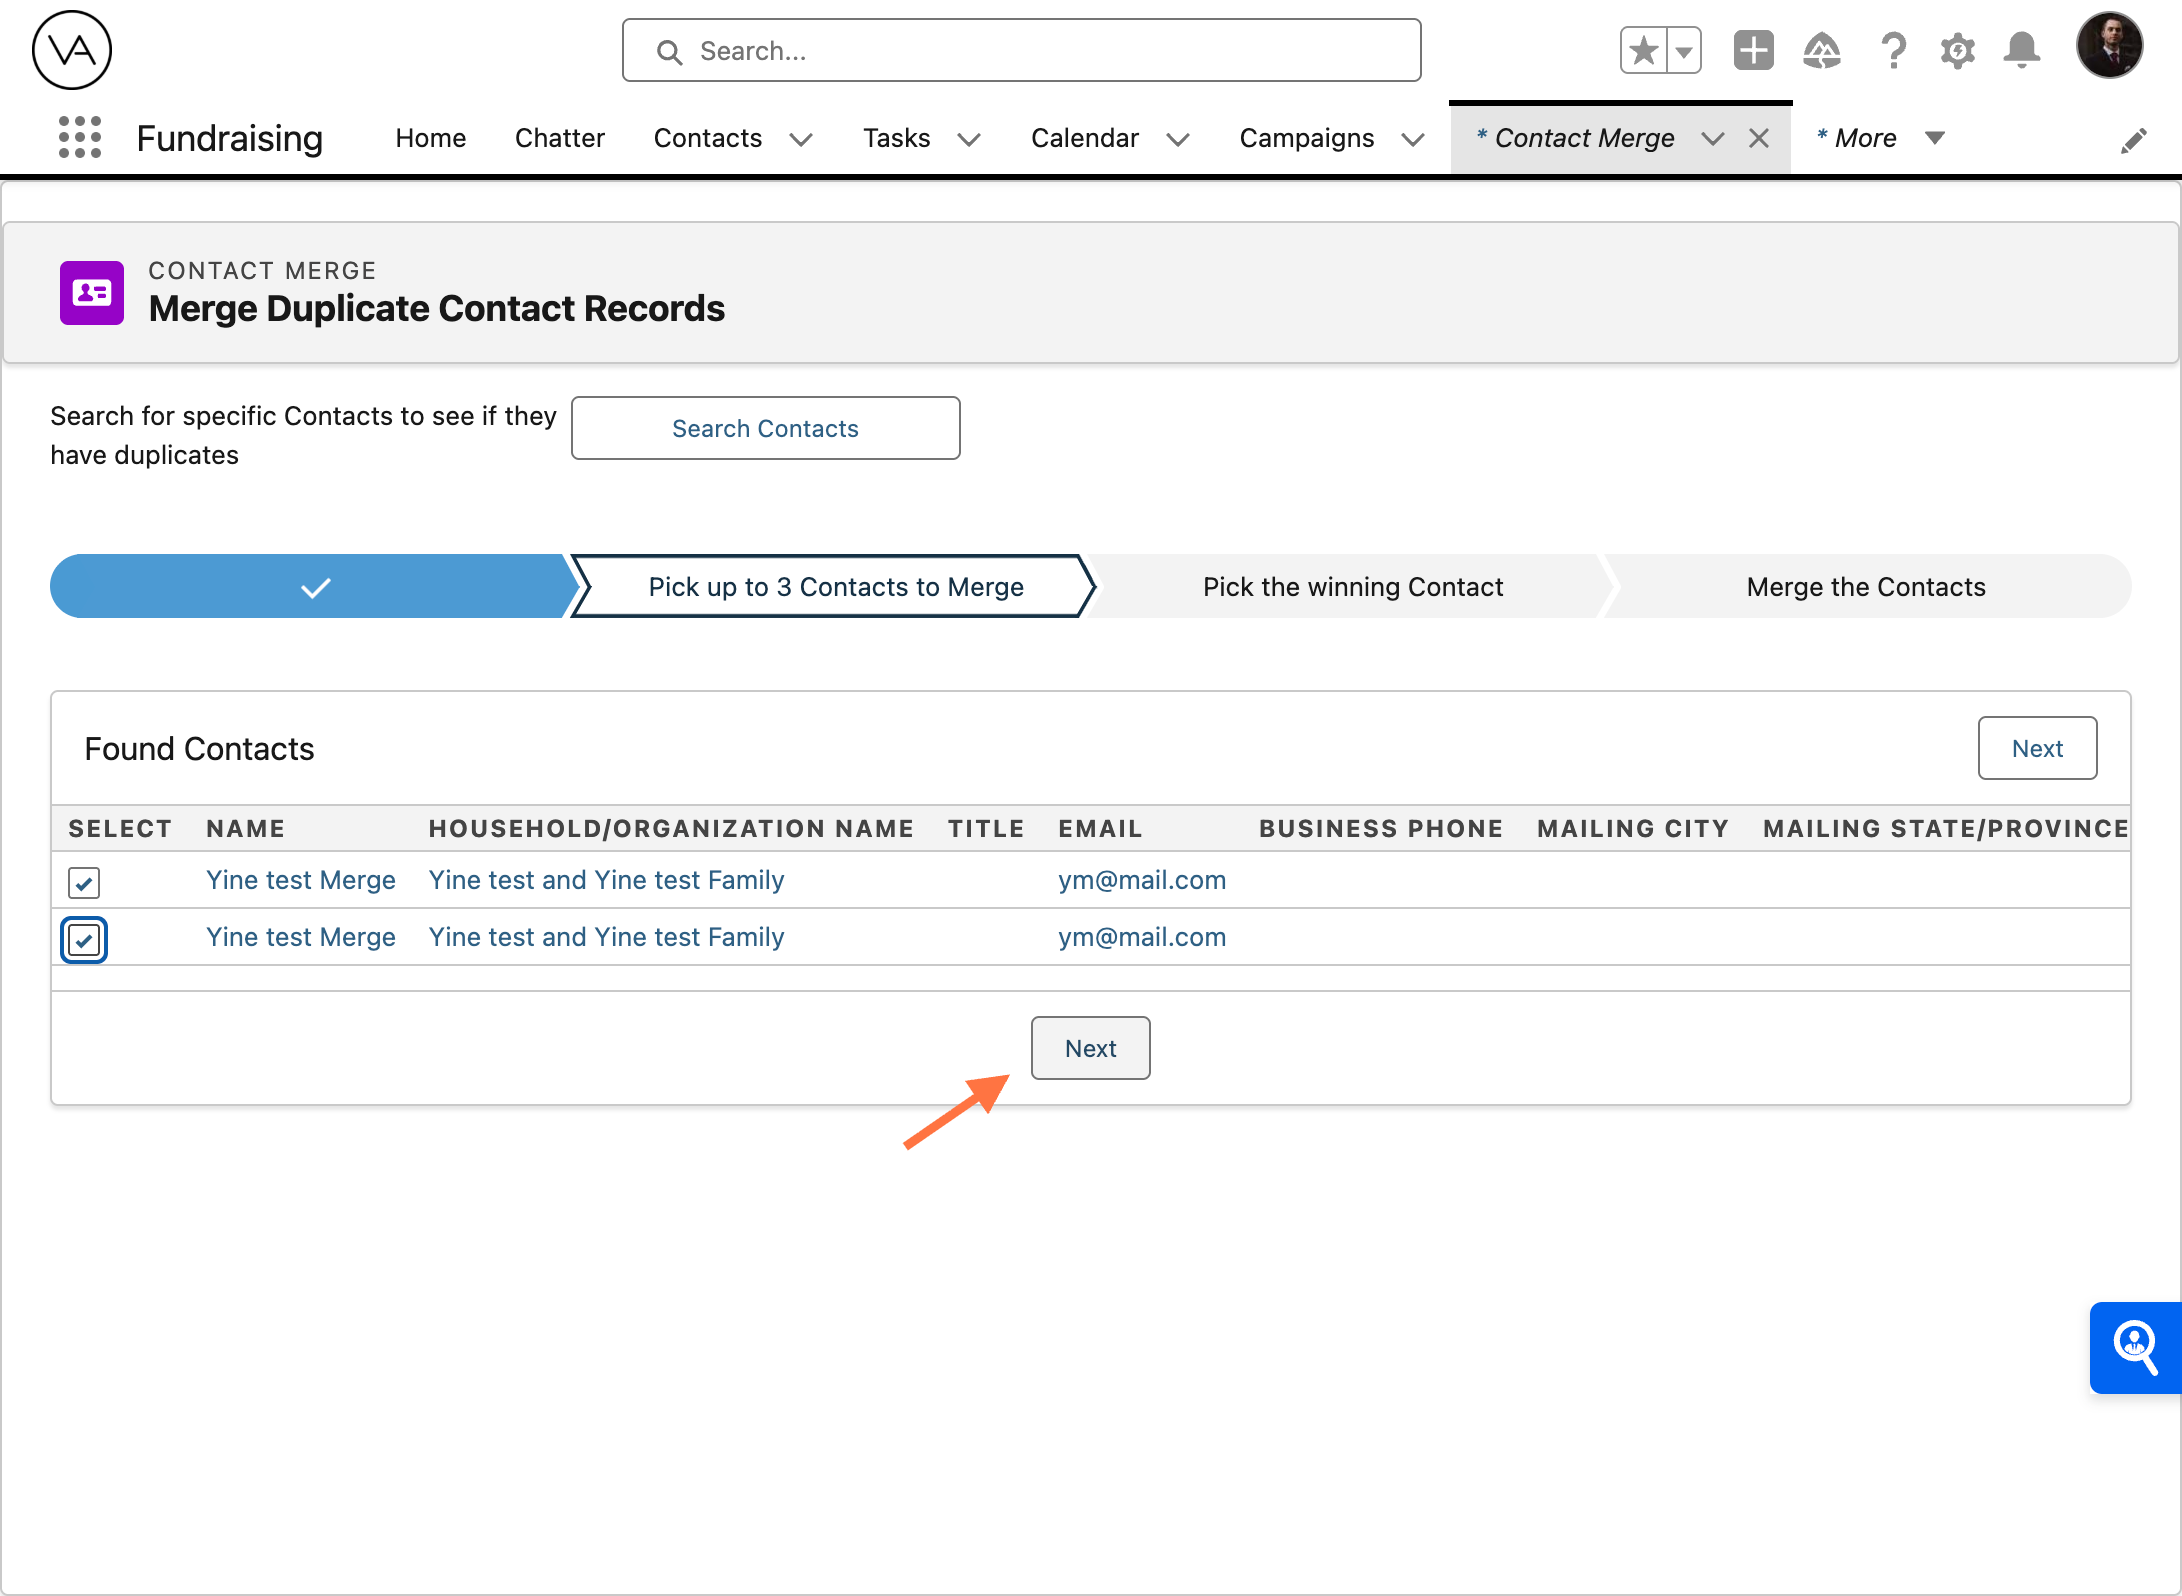The width and height of the screenshot is (2182, 1596).
Task: Expand the Contacts tab dropdown chevron
Action: click(801, 139)
